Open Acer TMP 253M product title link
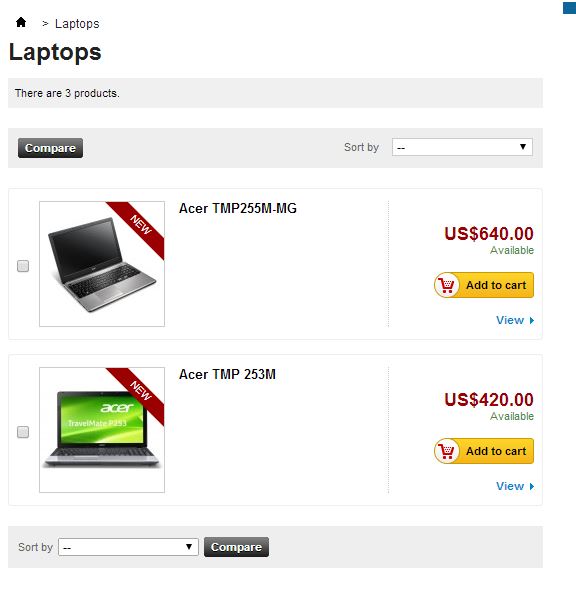 click(227, 374)
